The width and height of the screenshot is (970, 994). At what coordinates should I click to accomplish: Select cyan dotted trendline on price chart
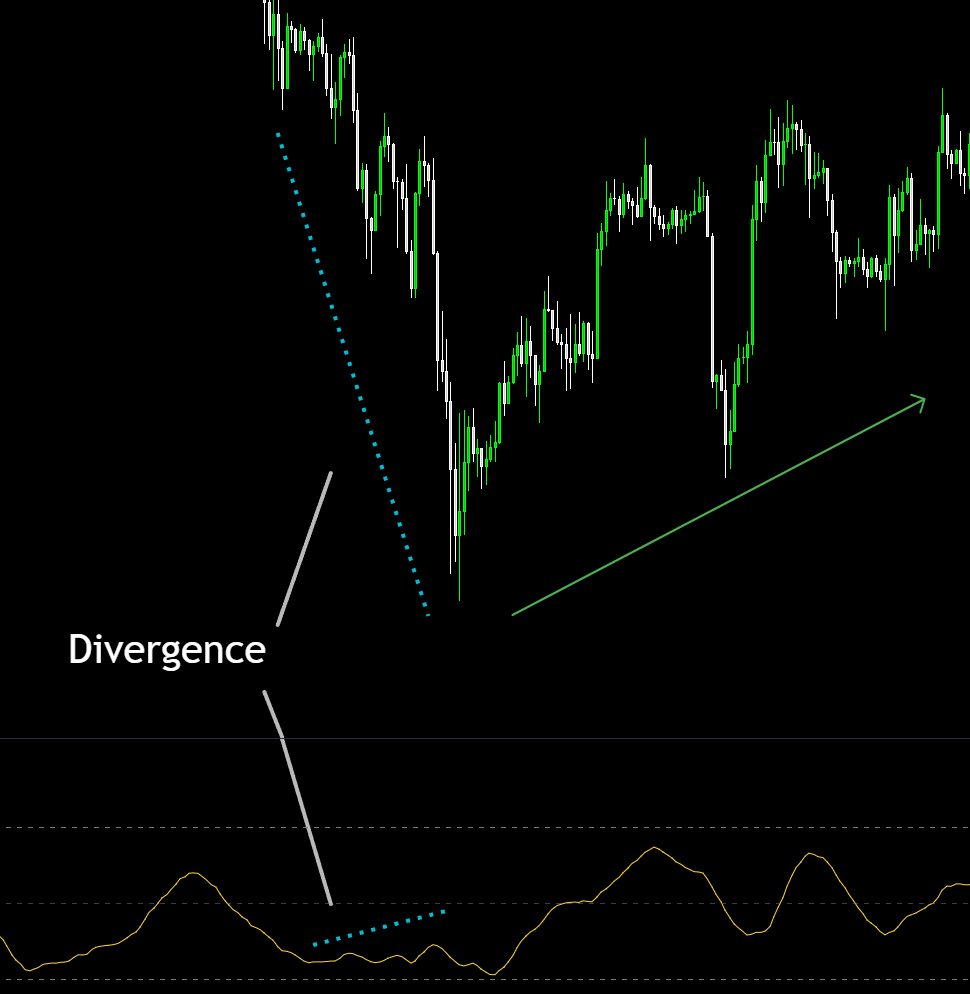[350, 370]
